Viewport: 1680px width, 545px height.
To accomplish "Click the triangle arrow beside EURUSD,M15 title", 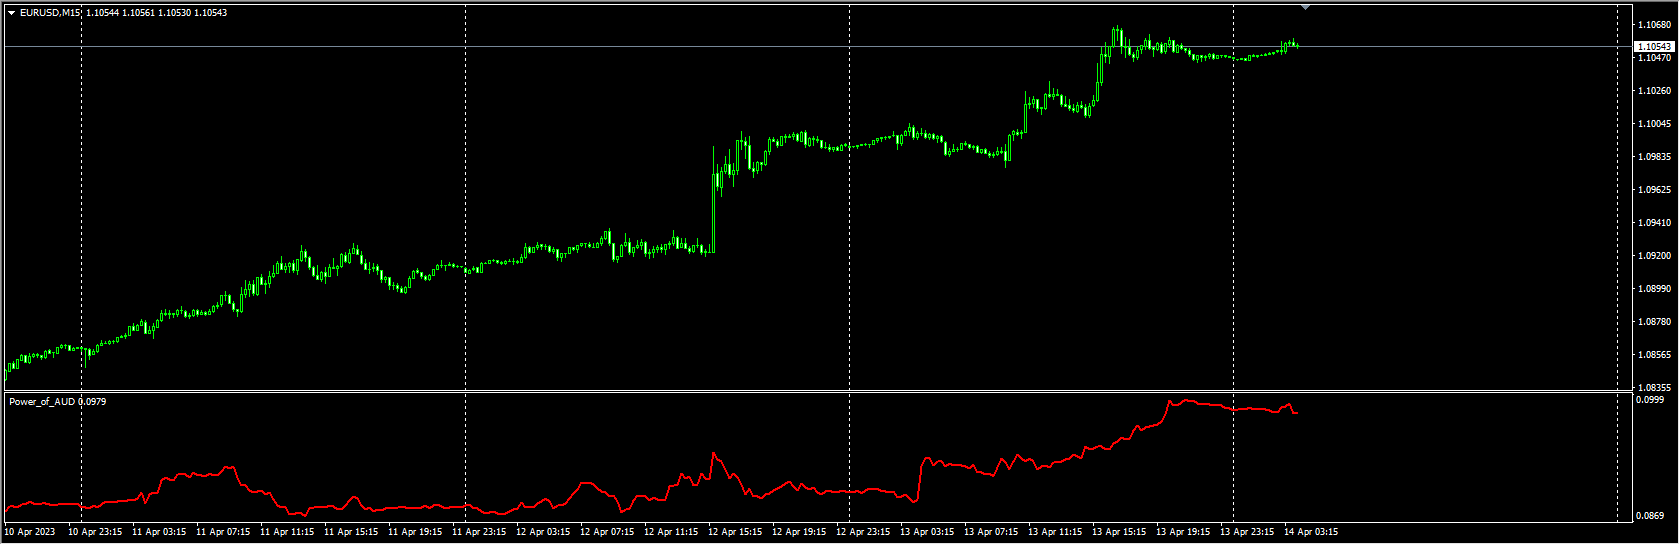I will pos(11,13).
